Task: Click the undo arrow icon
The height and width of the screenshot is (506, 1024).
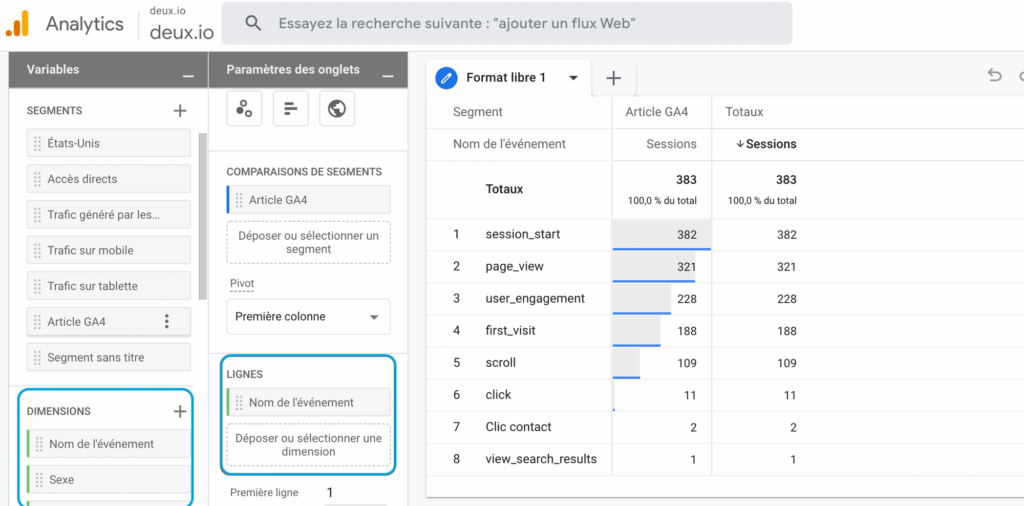Action: coord(994,75)
